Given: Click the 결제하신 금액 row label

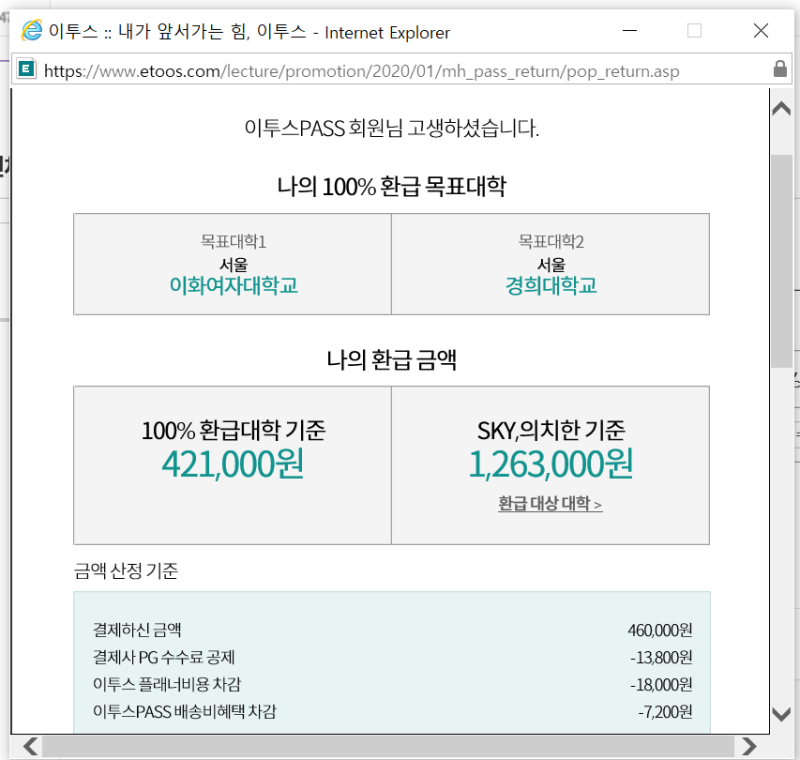Looking at the screenshot, I should pyautogui.click(x=137, y=630).
